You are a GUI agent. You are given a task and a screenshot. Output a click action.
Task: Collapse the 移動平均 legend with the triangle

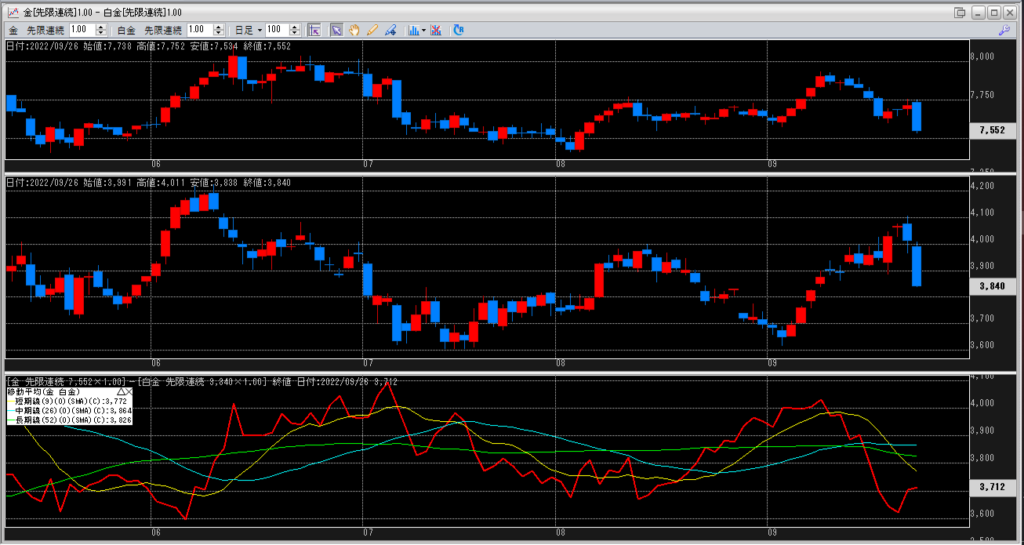pos(122,394)
